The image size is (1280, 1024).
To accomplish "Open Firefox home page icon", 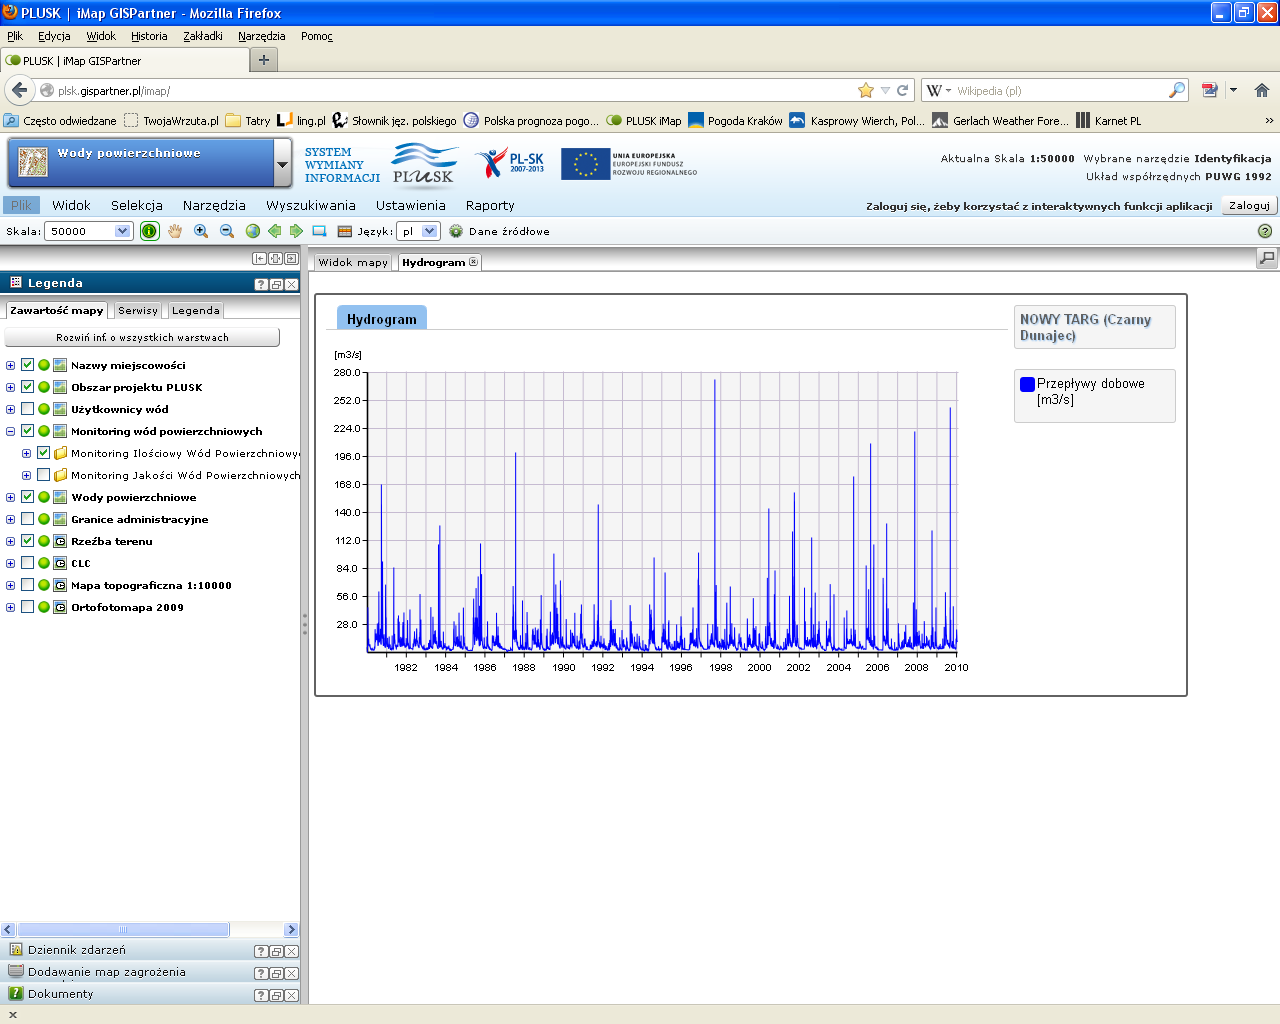I will [x=1262, y=90].
